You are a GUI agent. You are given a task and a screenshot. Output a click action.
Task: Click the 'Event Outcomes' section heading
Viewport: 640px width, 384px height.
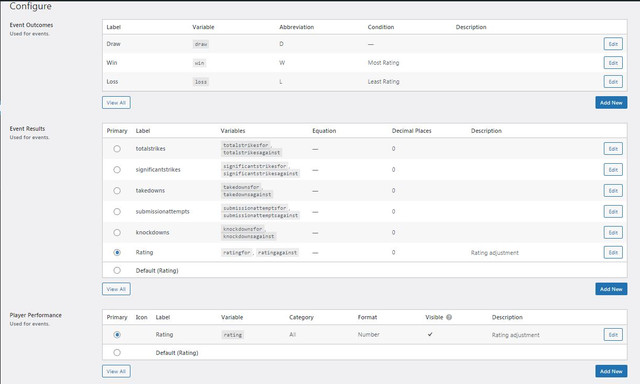(x=31, y=25)
